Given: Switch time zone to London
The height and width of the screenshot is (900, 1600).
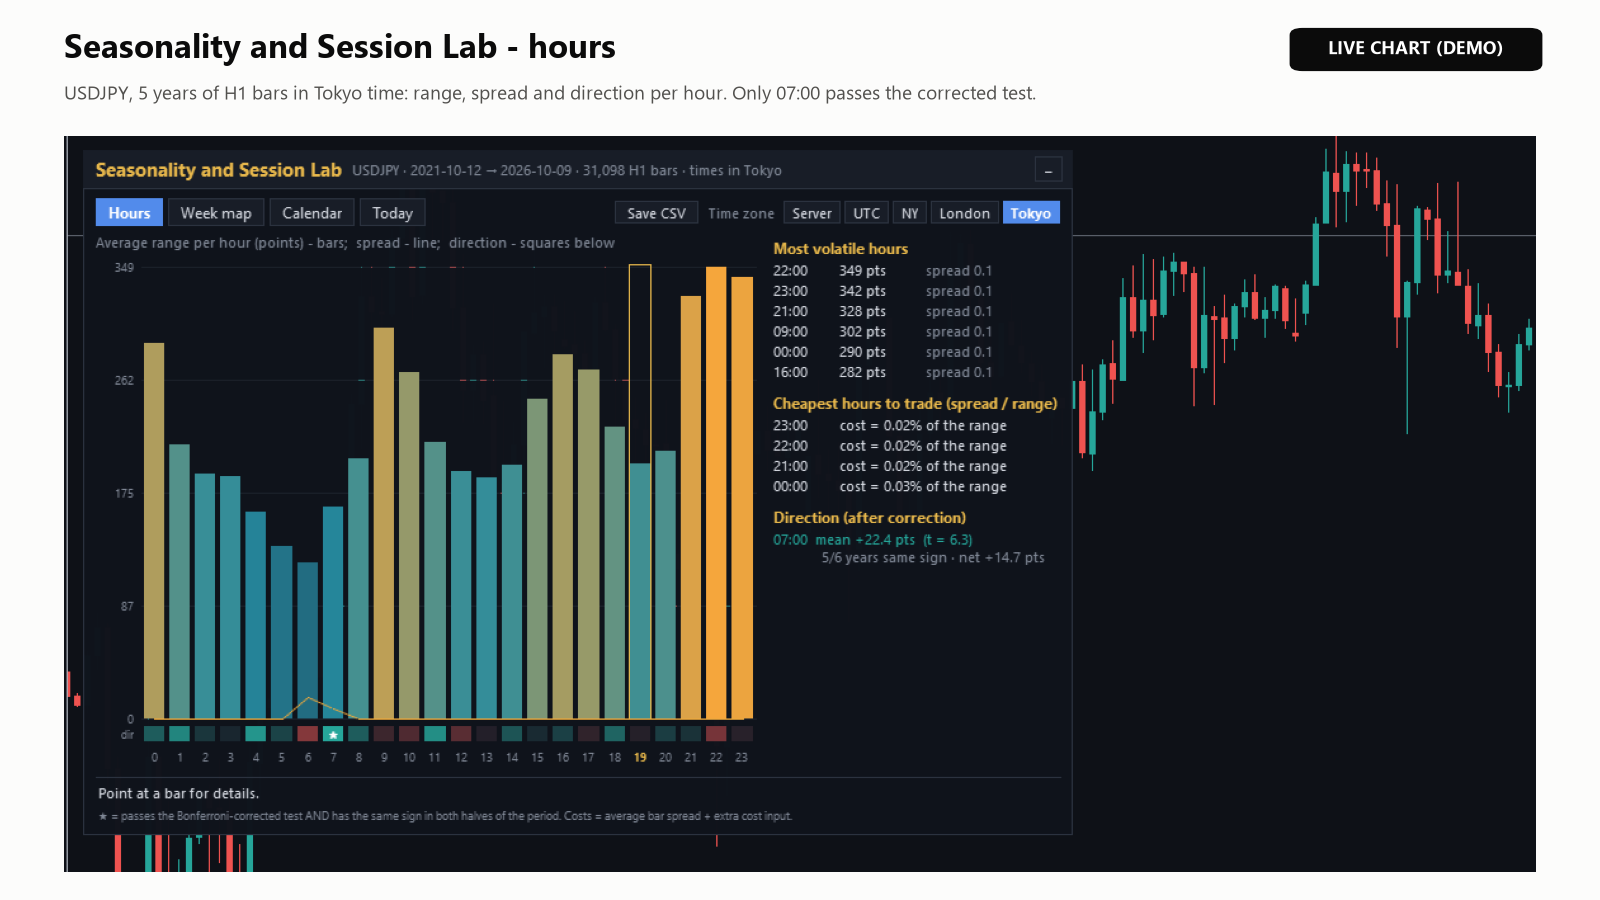Looking at the screenshot, I should [x=964, y=213].
